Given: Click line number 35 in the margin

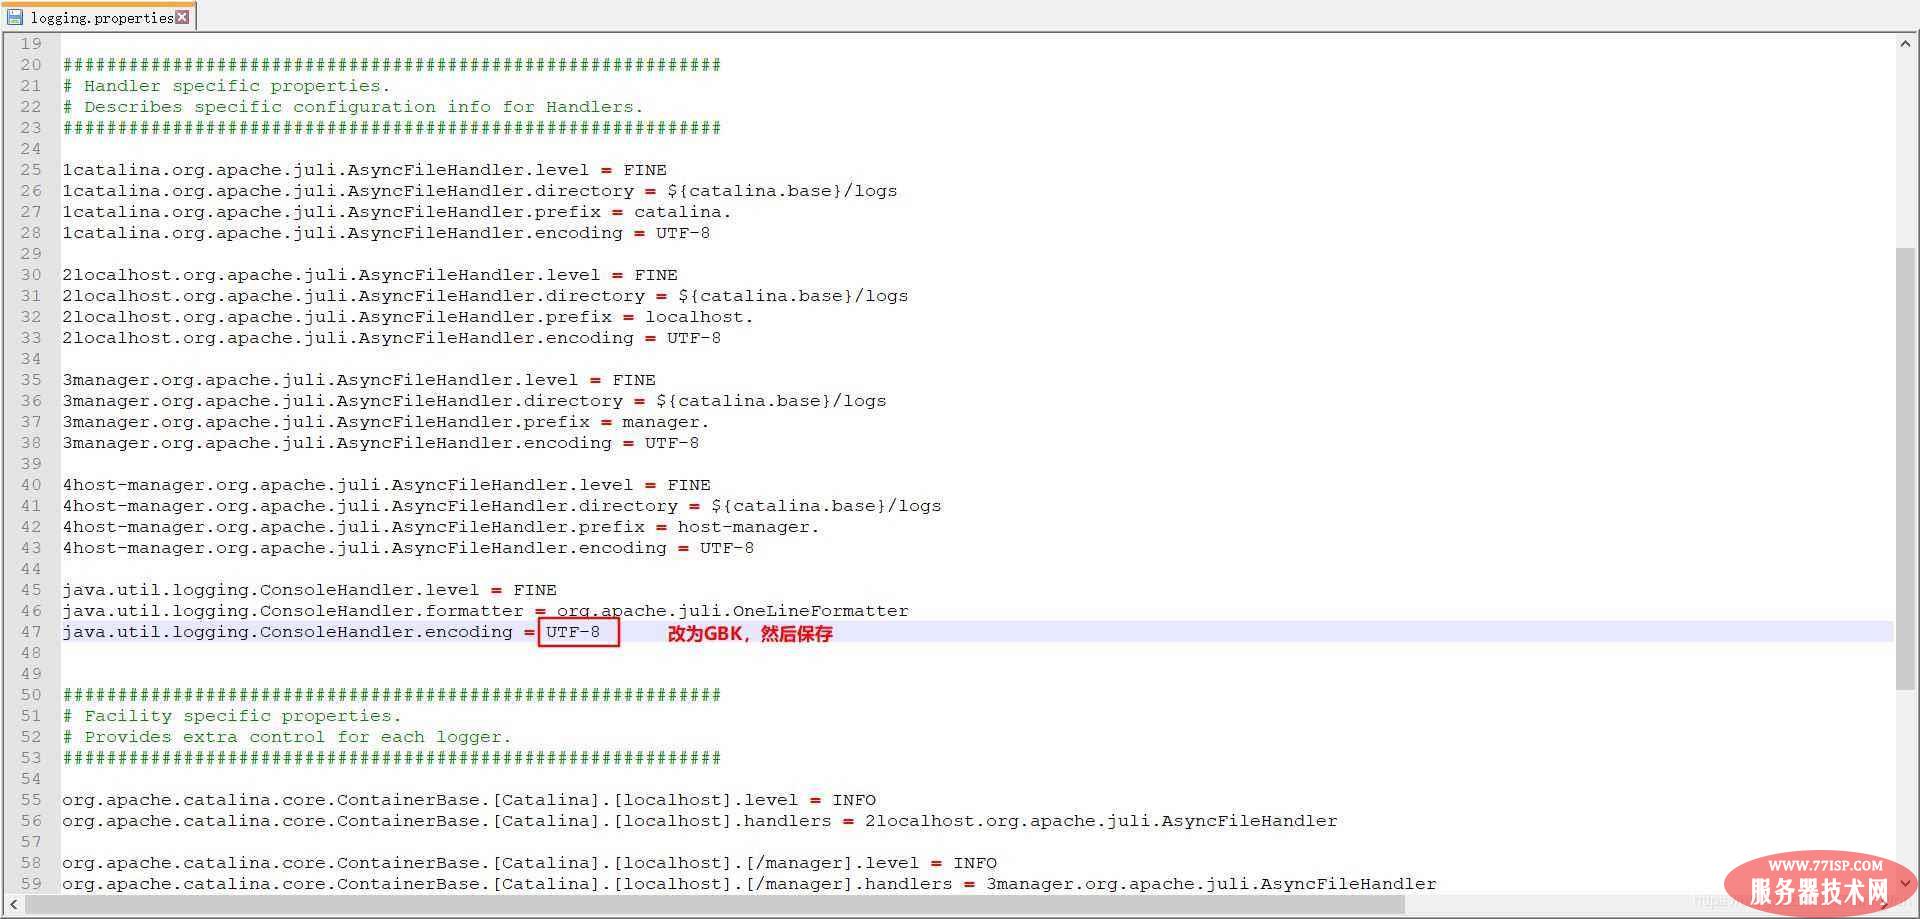Looking at the screenshot, I should (31, 380).
